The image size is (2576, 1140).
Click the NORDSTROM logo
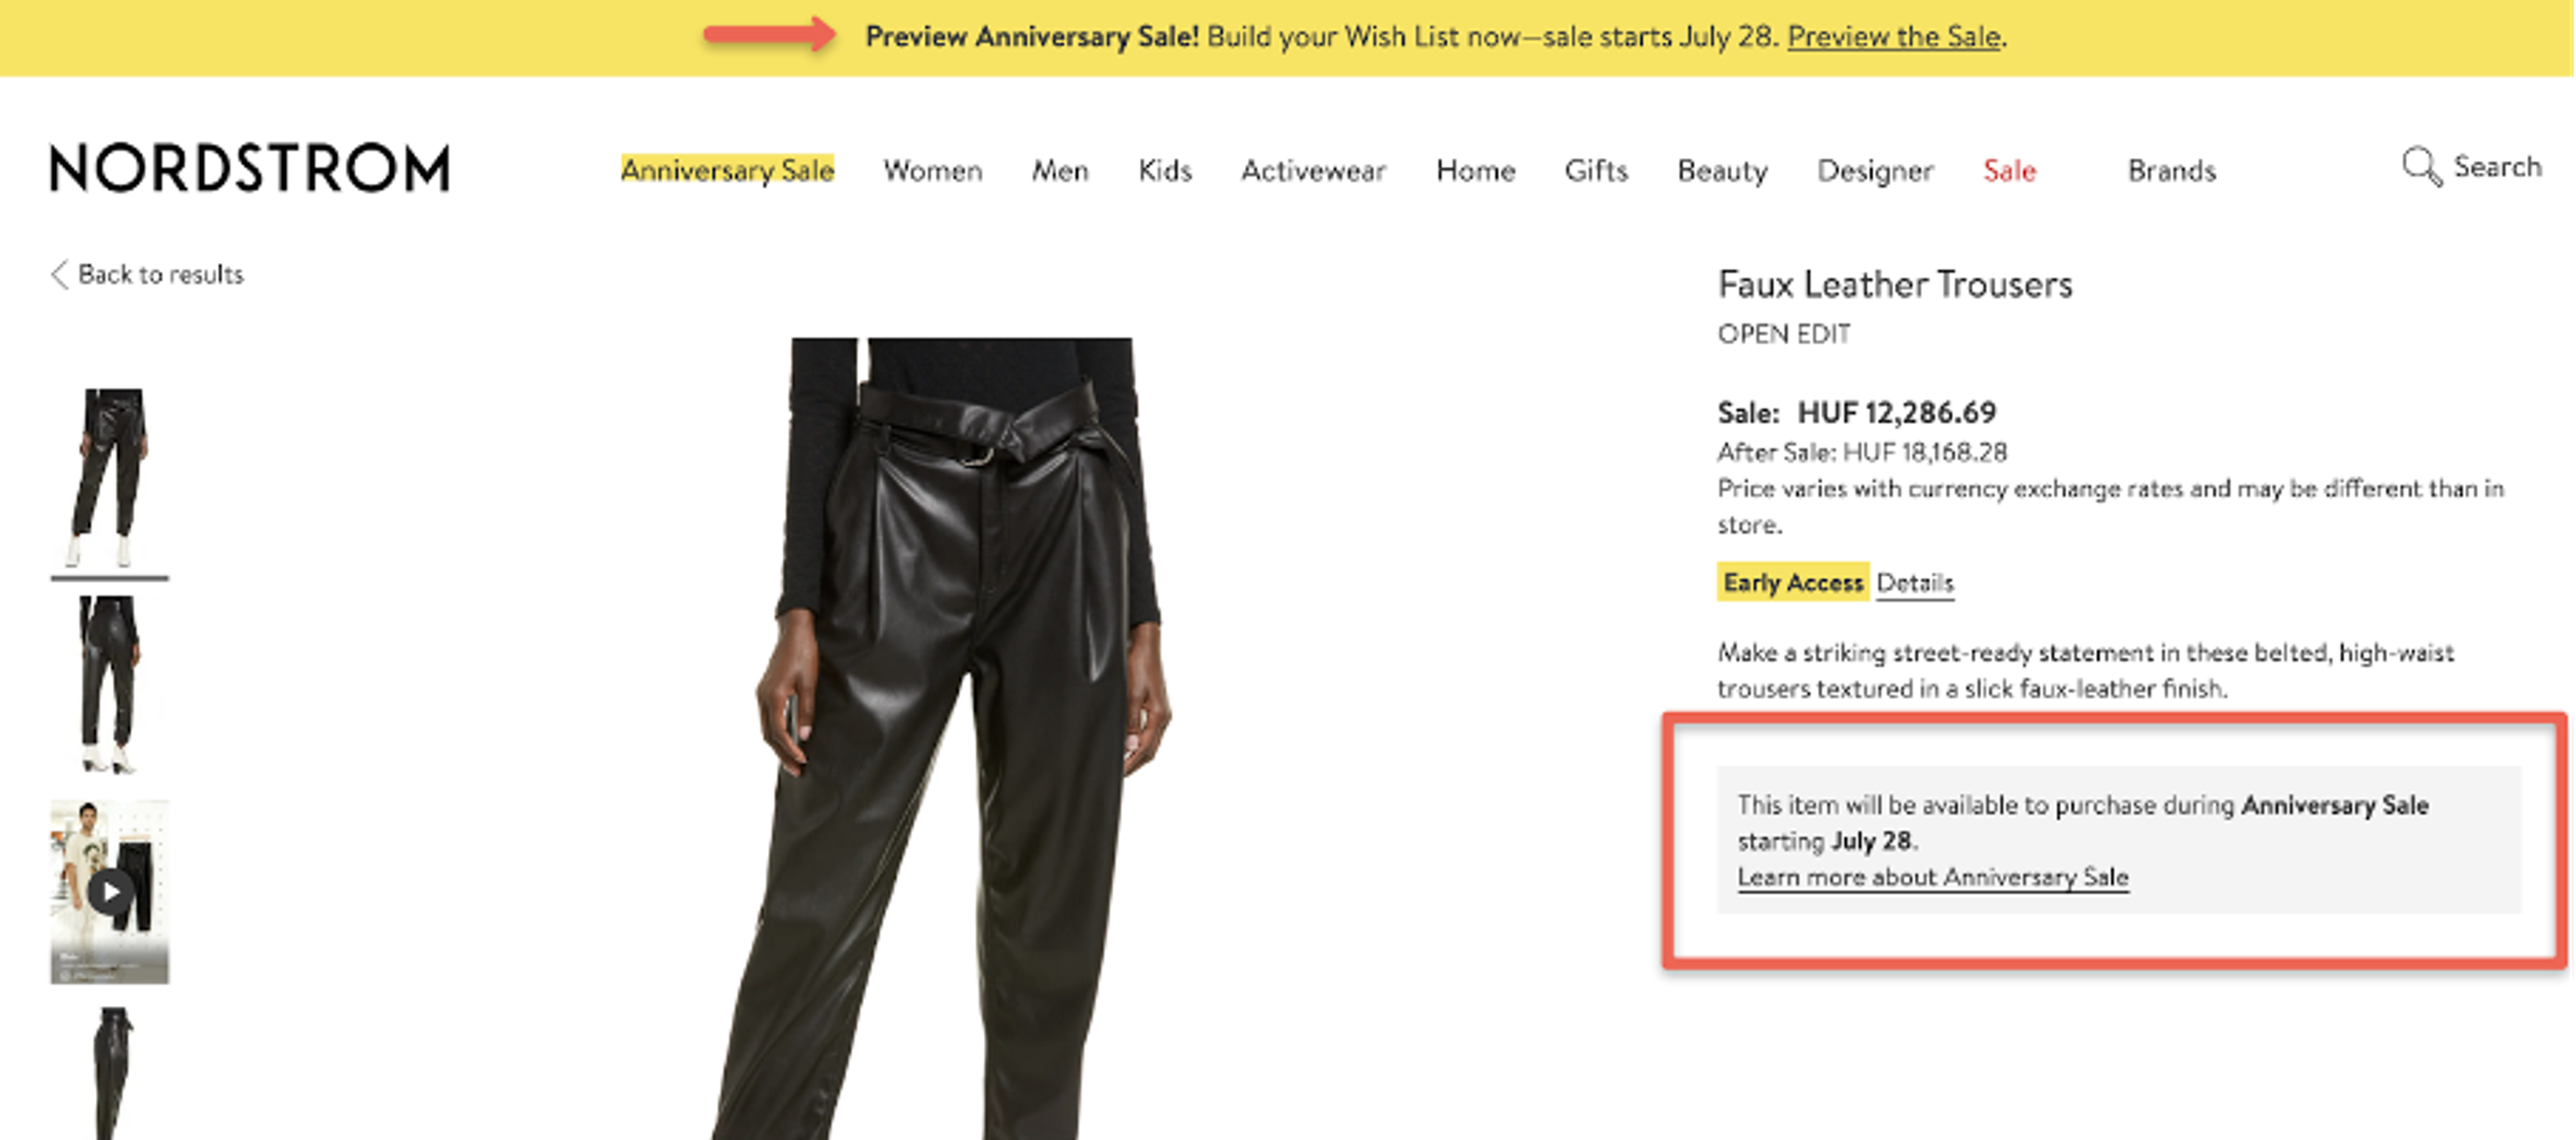pyautogui.click(x=248, y=168)
